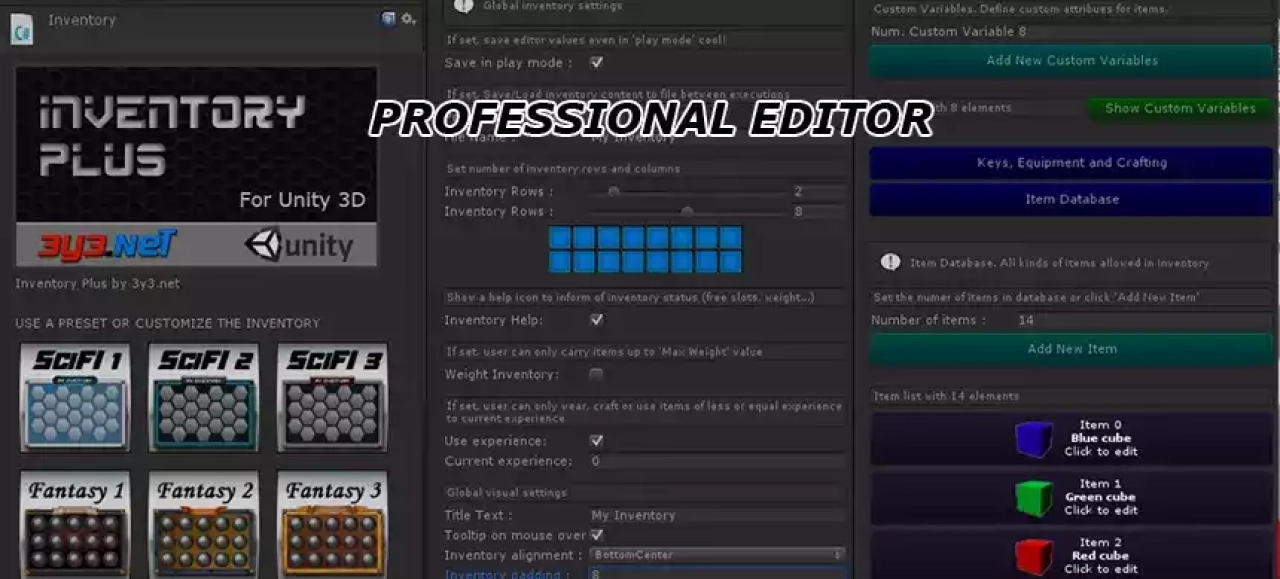Choose the Fantasy 1 preset
Screen dimensions: 1280x579
[75, 524]
